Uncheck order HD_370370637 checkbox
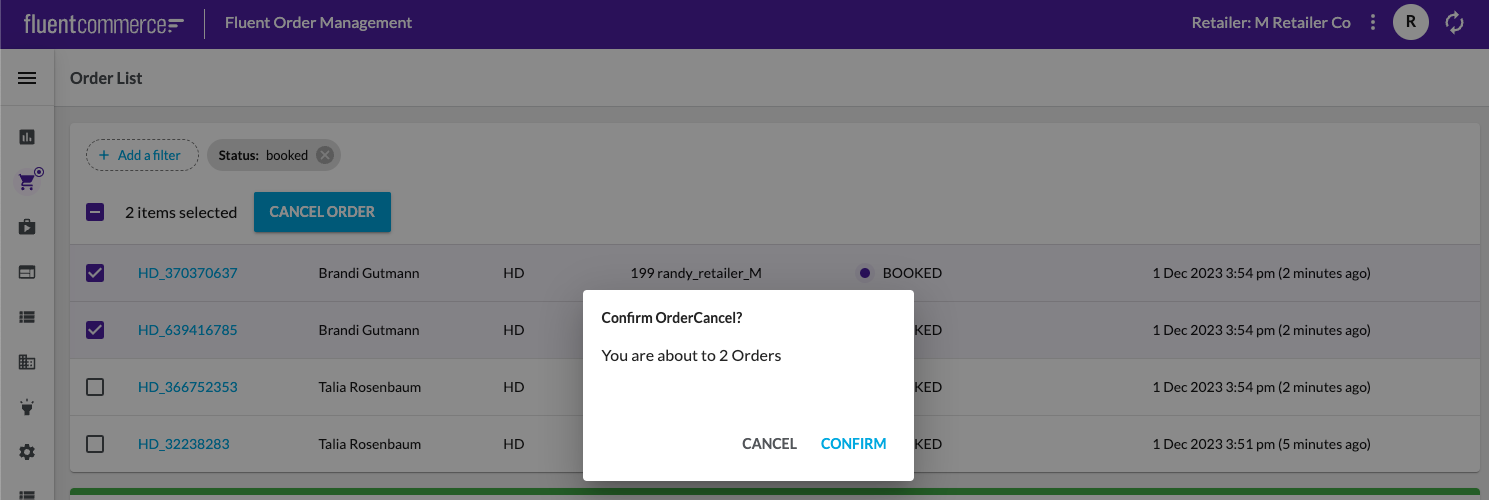Image resolution: width=1489 pixels, height=500 pixels. [x=95, y=273]
